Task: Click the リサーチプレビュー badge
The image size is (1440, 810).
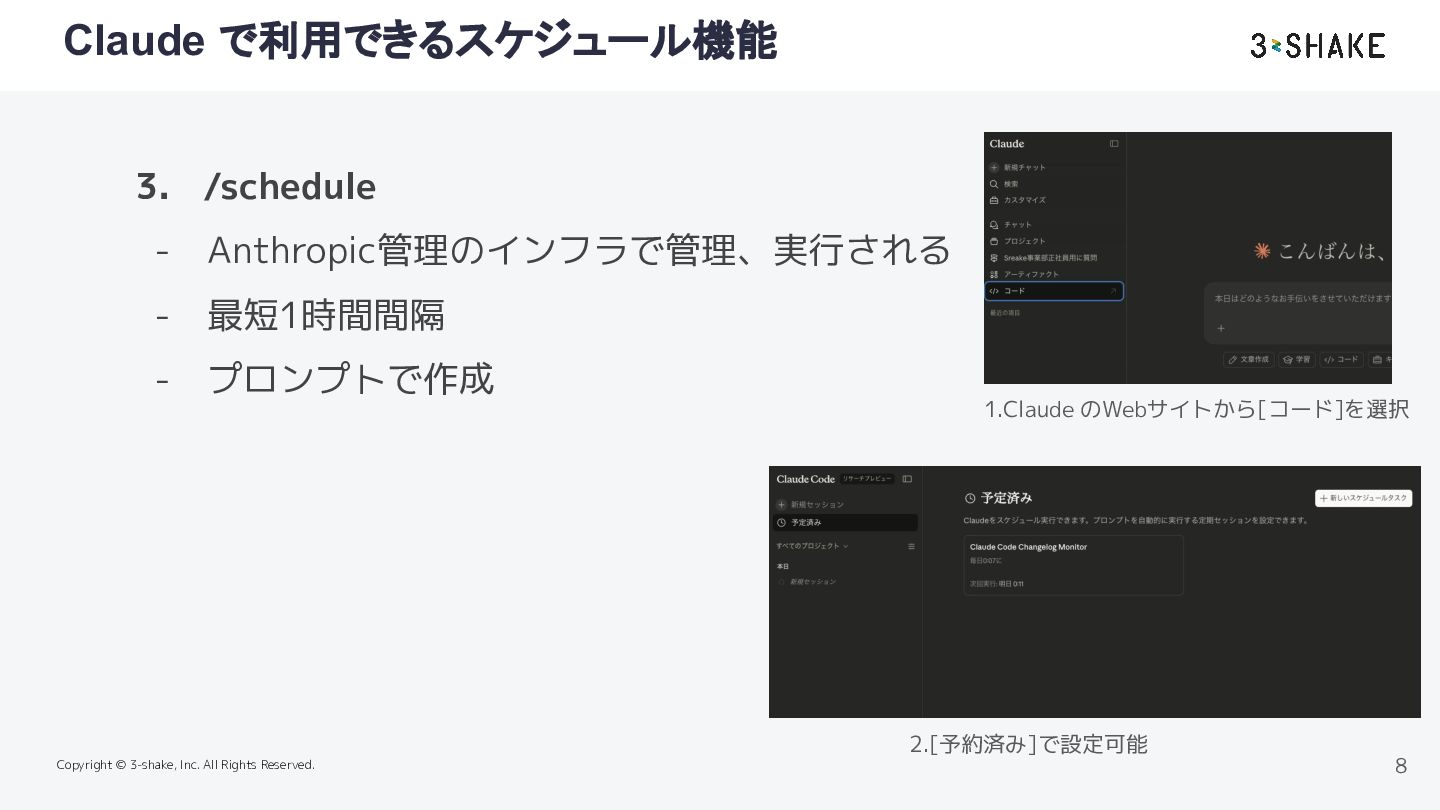Action: 866,479
